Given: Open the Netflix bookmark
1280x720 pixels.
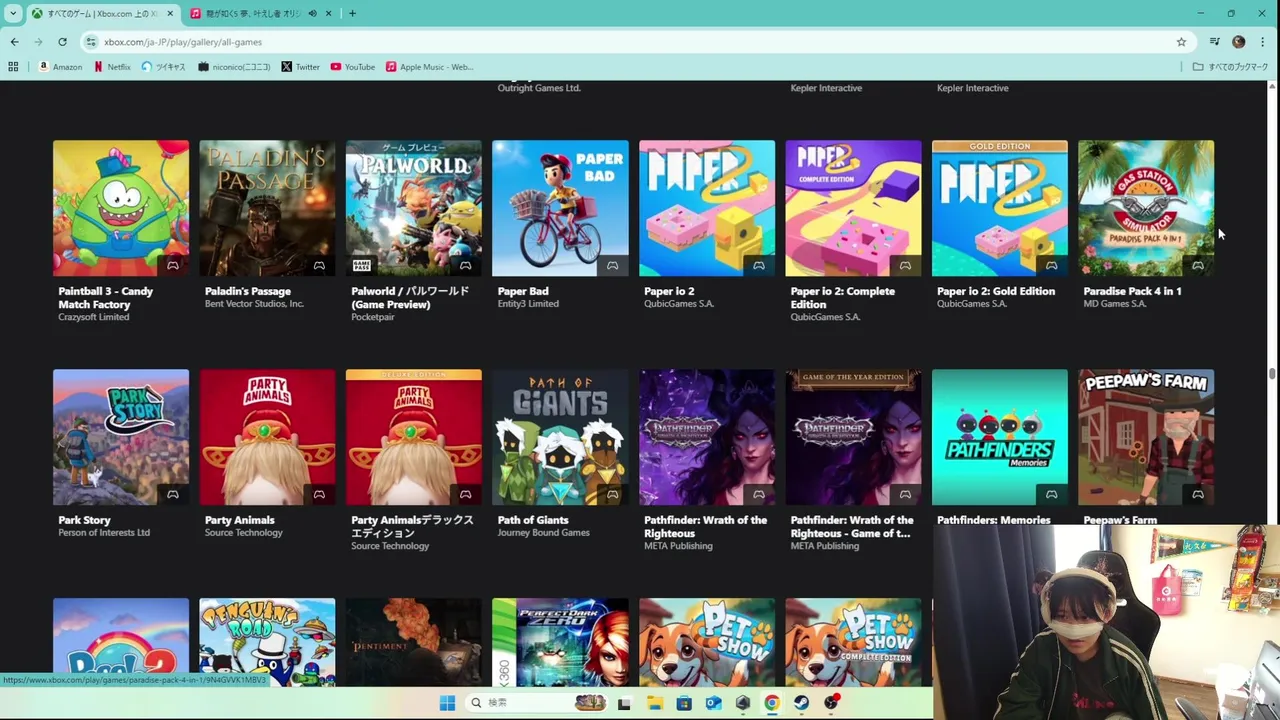Looking at the screenshot, I should [x=112, y=67].
